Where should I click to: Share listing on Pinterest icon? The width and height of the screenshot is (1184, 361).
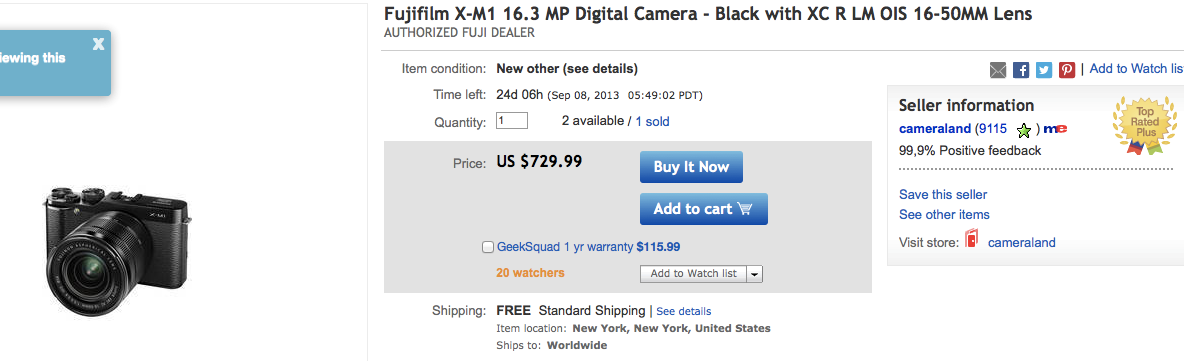(x=1066, y=69)
